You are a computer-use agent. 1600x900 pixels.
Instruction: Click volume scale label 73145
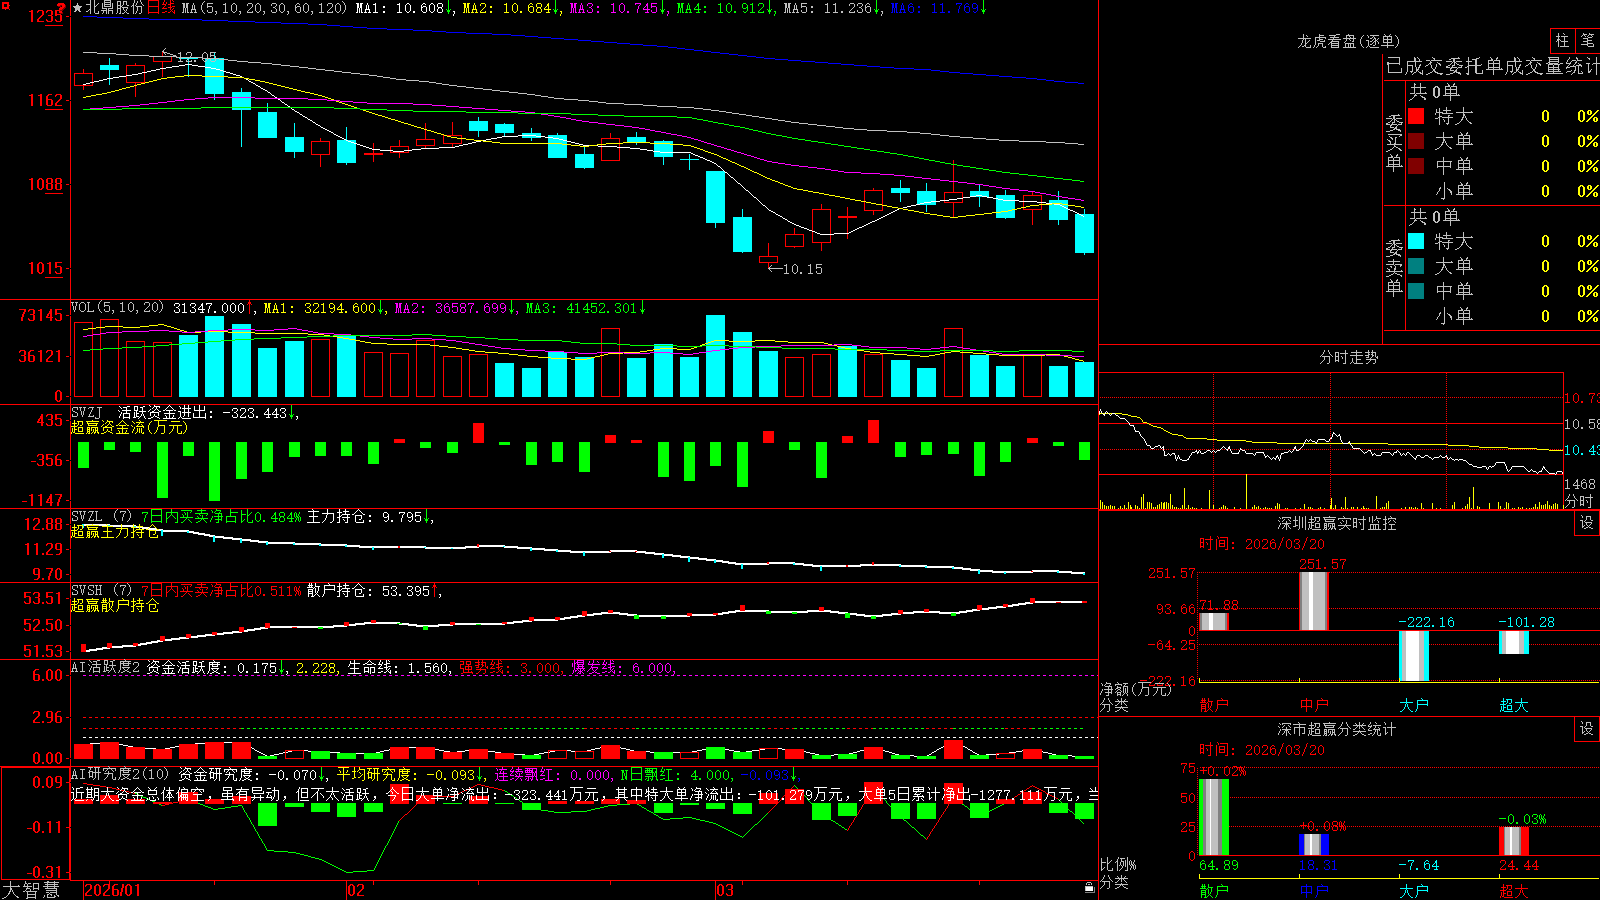[x=41, y=315]
